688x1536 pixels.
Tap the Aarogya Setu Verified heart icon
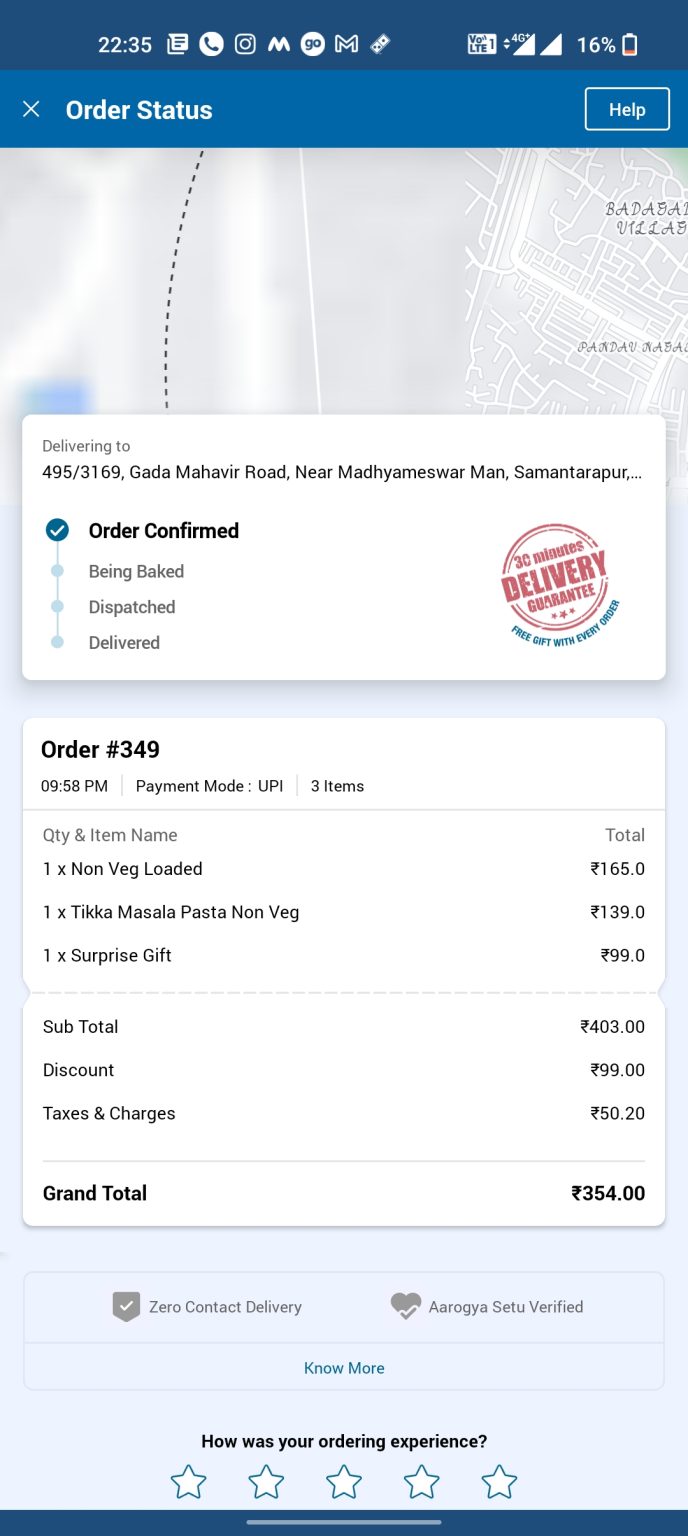tap(404, 1306)
